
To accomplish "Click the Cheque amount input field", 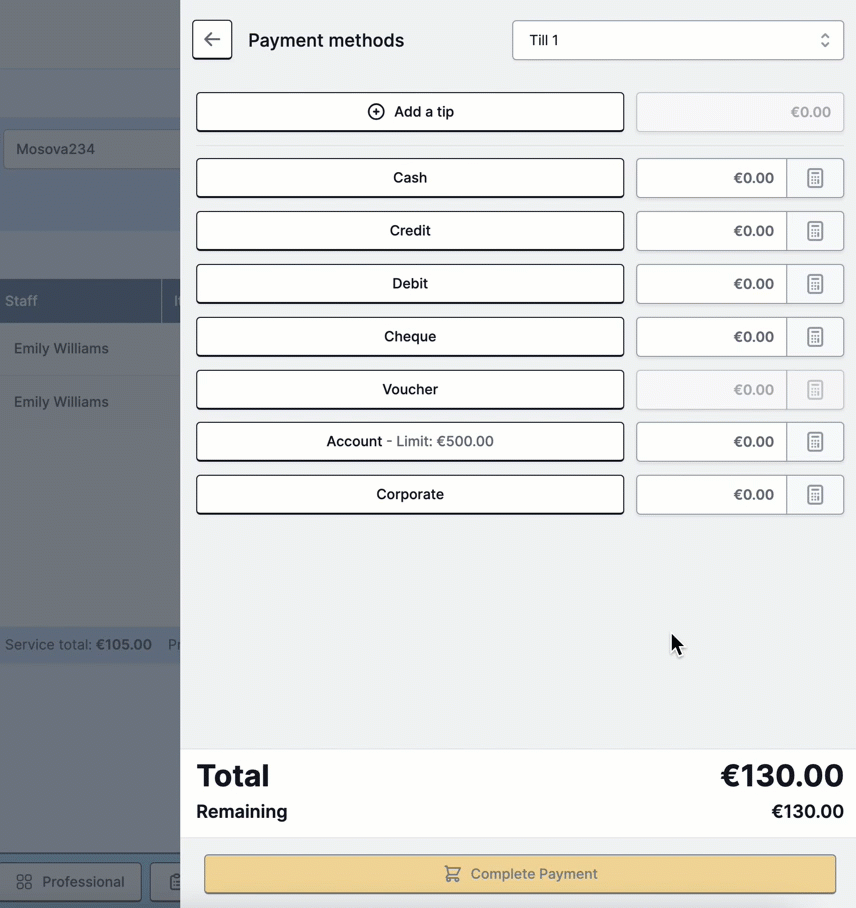I will tap(712, 337).
